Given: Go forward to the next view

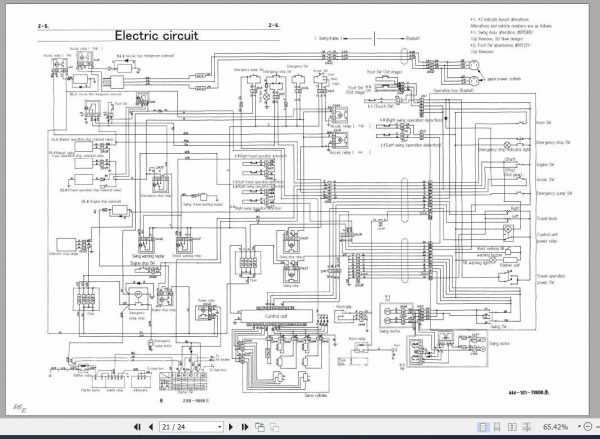Looking at the screenshot, I should [274, 427].
